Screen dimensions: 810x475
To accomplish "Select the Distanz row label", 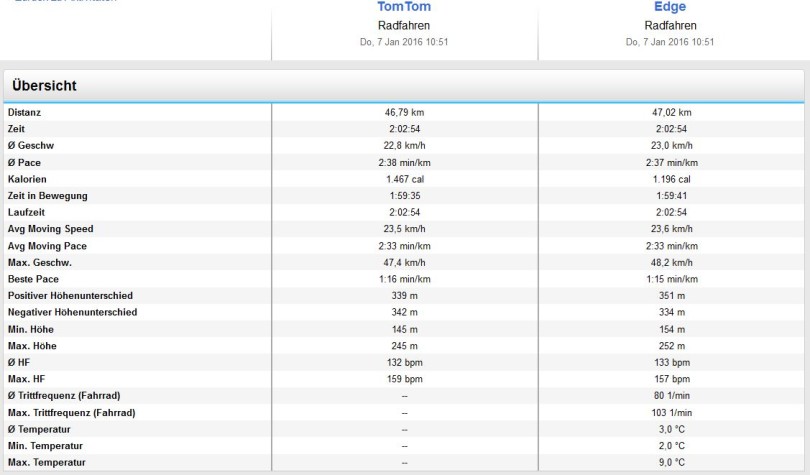I will pos(25,112).
